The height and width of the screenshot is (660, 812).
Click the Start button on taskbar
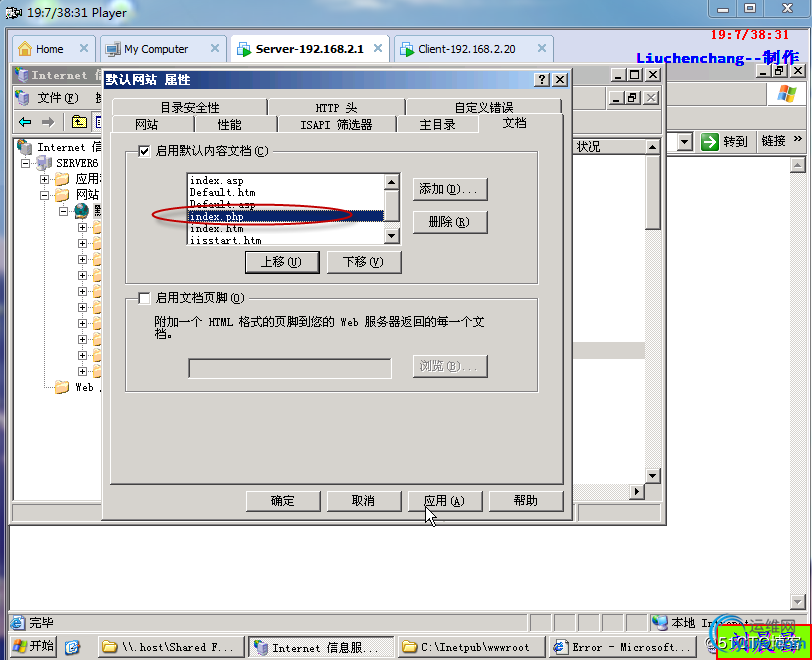coord(34,646)
